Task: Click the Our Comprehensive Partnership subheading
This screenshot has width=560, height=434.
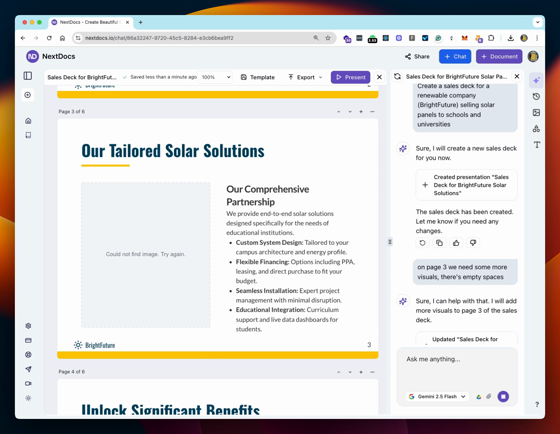Action: 268,195
